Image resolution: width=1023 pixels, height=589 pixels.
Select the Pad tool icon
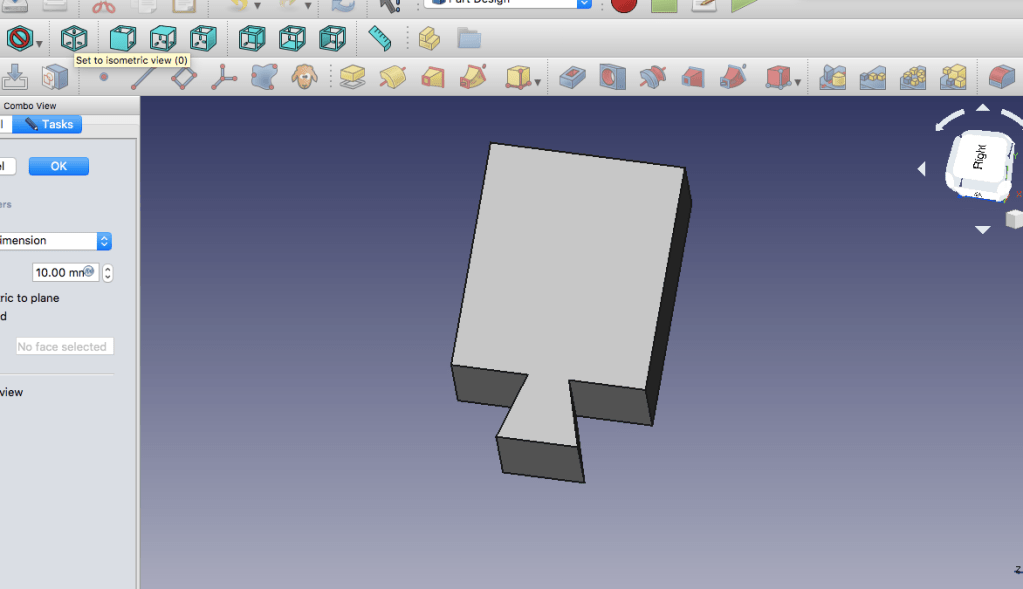[352, 77]
